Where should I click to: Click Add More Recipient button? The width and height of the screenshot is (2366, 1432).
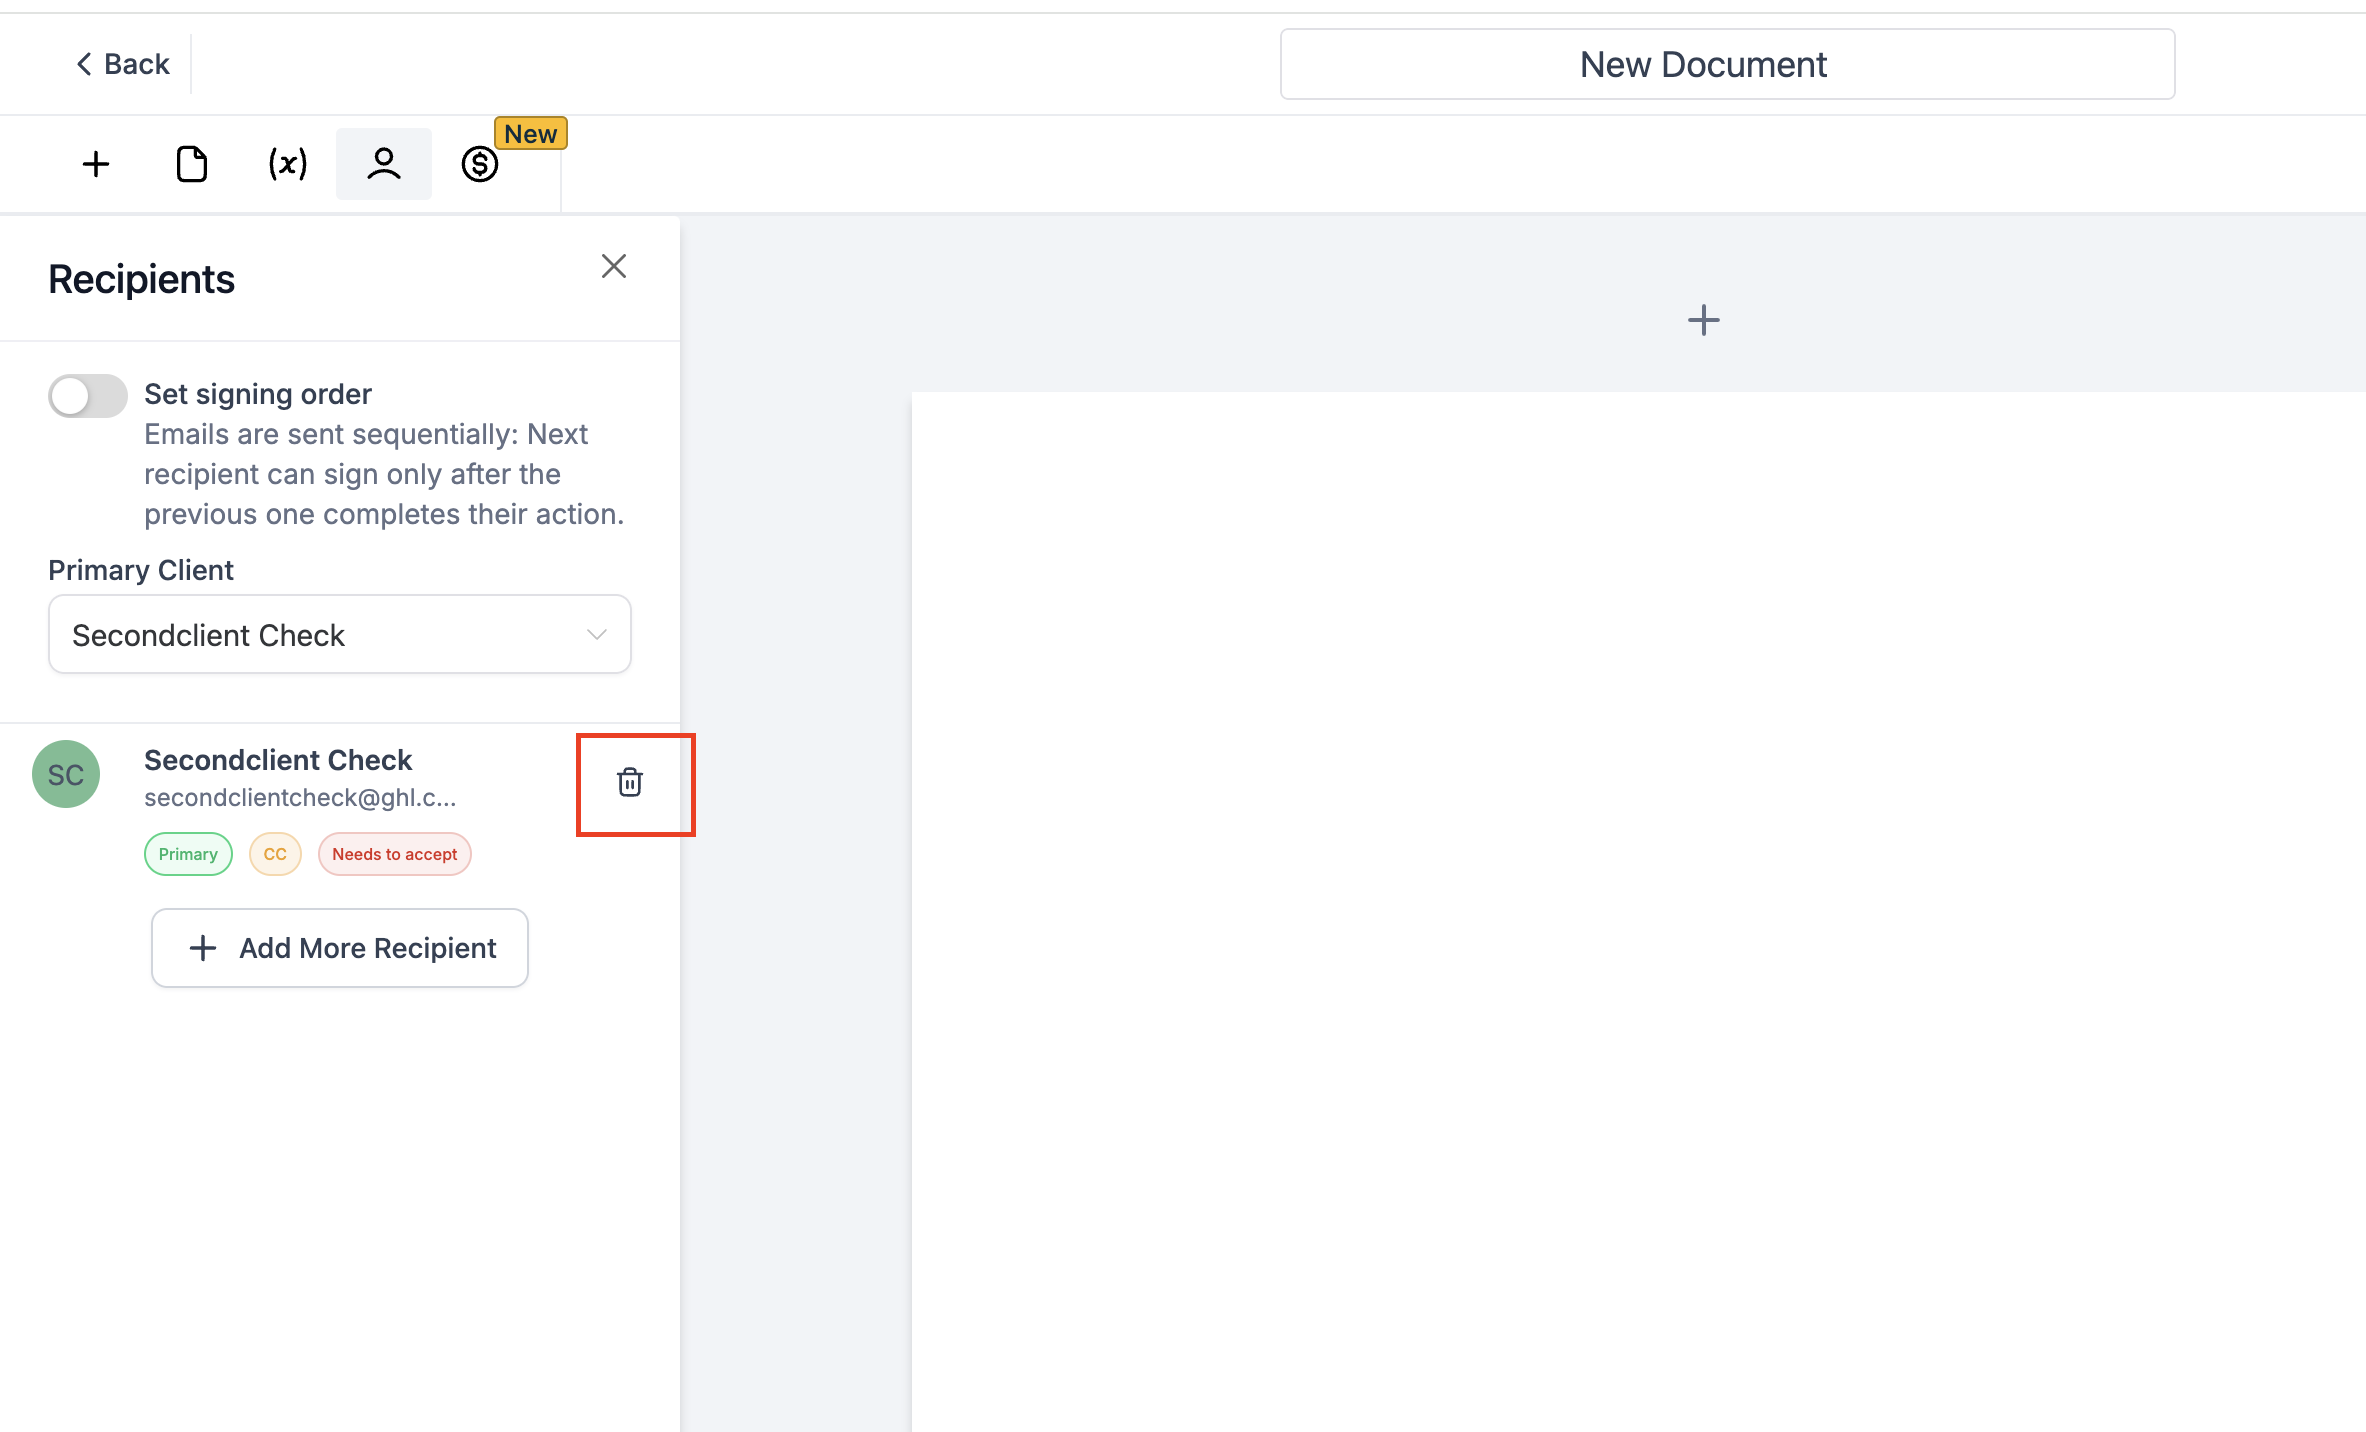tap(340, 948)
